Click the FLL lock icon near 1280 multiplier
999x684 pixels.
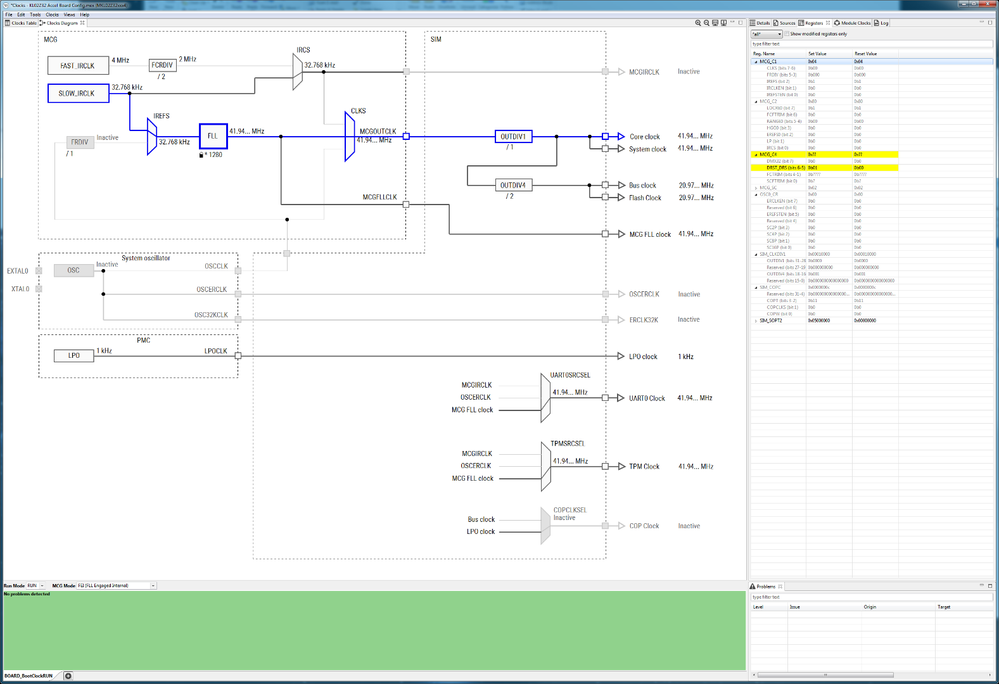(201, 155)
